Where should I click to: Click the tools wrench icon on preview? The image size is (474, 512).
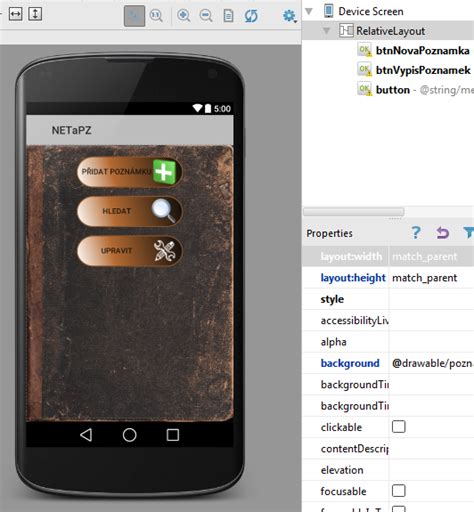click(164, 251)
